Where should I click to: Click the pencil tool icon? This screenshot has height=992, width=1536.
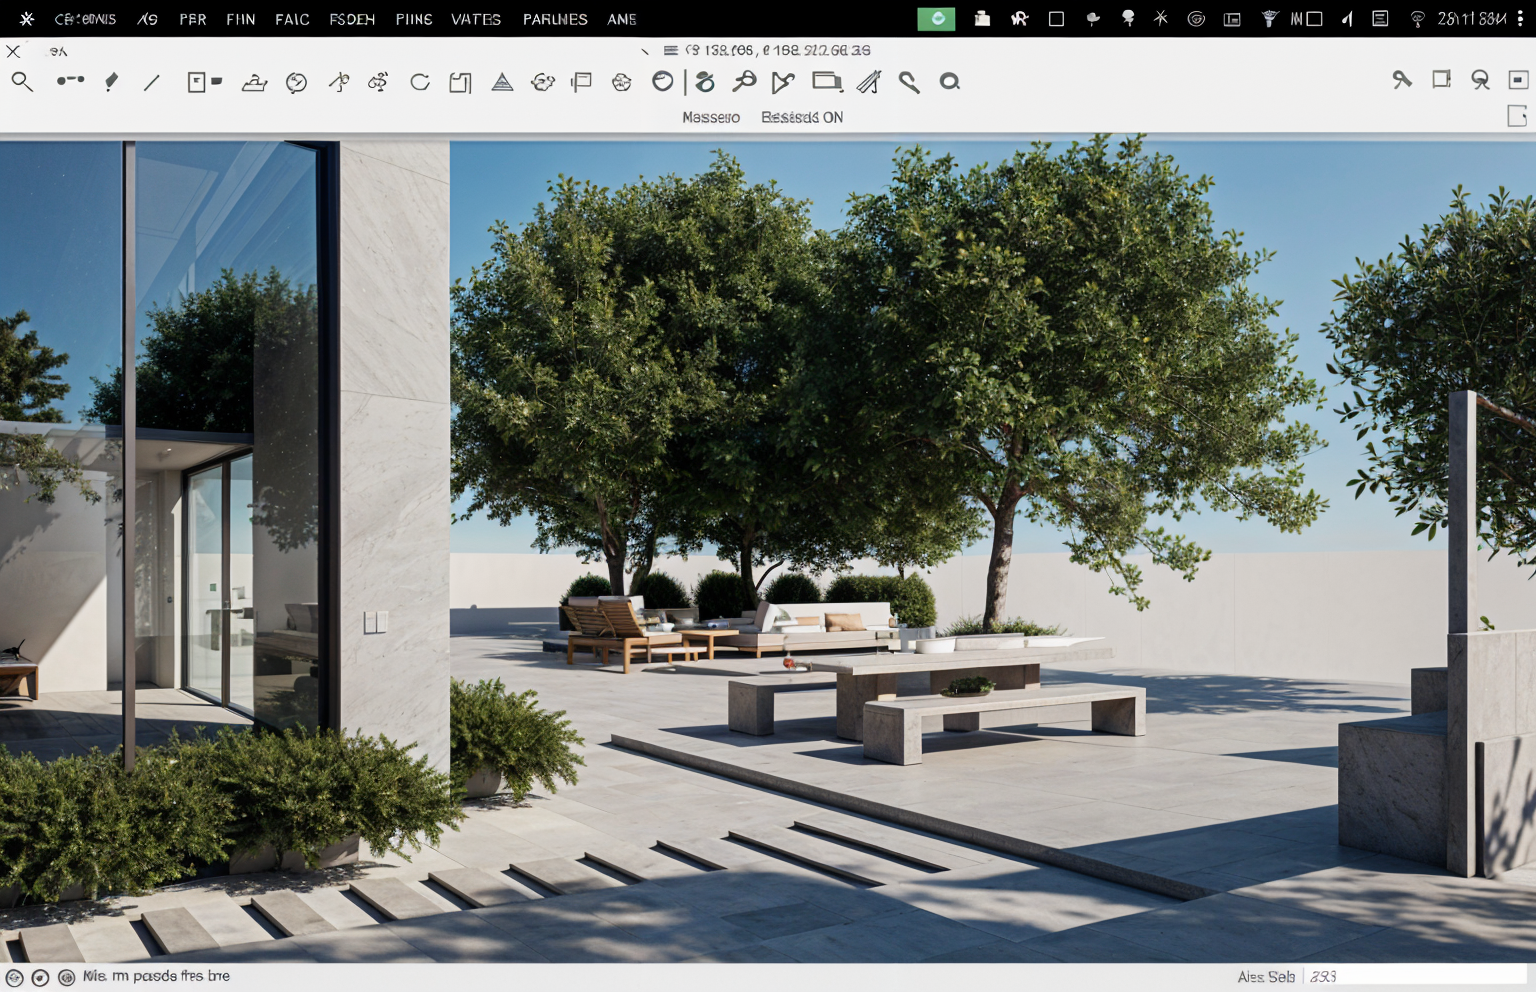pos(111,82)
